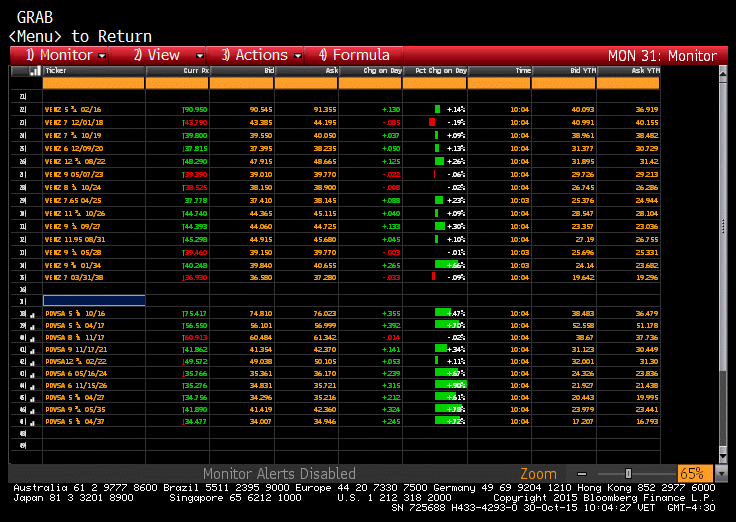
Task: Open chart icon for PDVSA 5 04/37 row
Action: pyautogui.click(x=32, y=422)
